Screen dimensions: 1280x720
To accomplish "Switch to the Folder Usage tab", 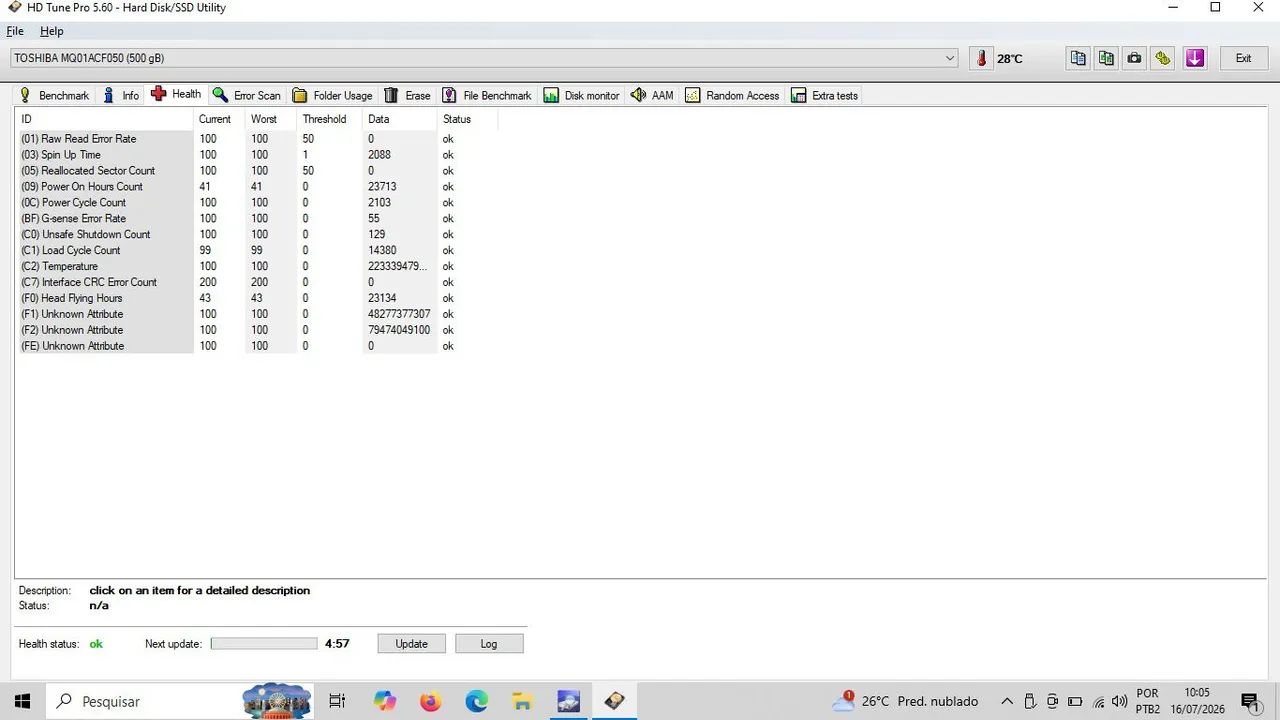I will (332, 96).
